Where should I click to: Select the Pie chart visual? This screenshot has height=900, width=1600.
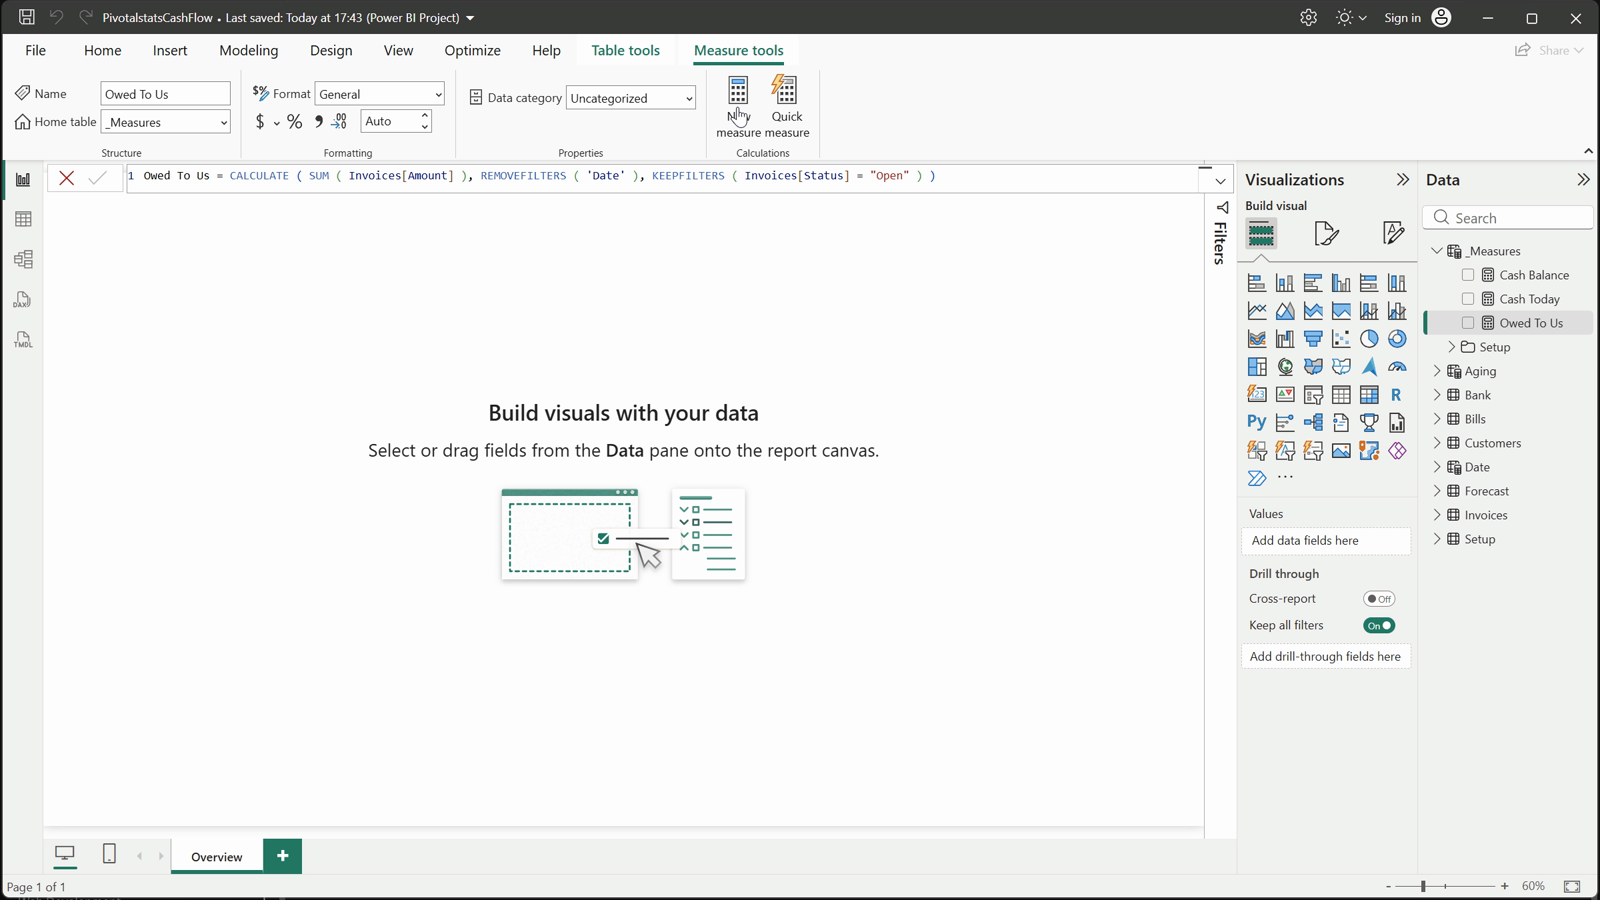coord(1369,339)
